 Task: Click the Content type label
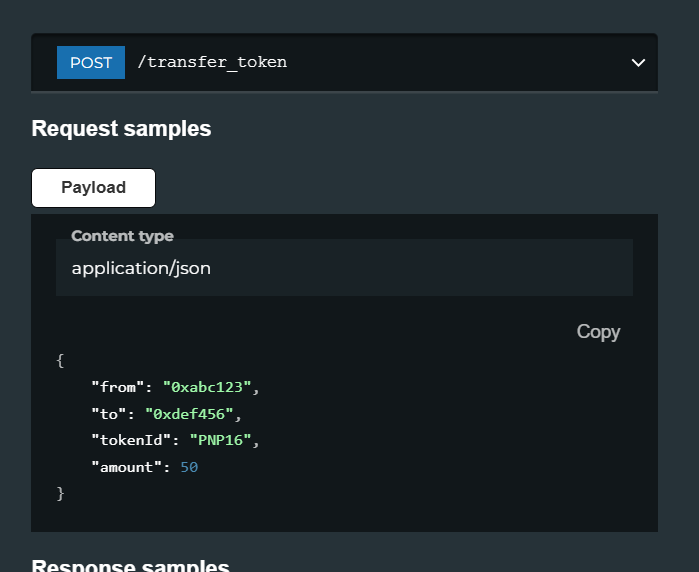tap(123, 236)
